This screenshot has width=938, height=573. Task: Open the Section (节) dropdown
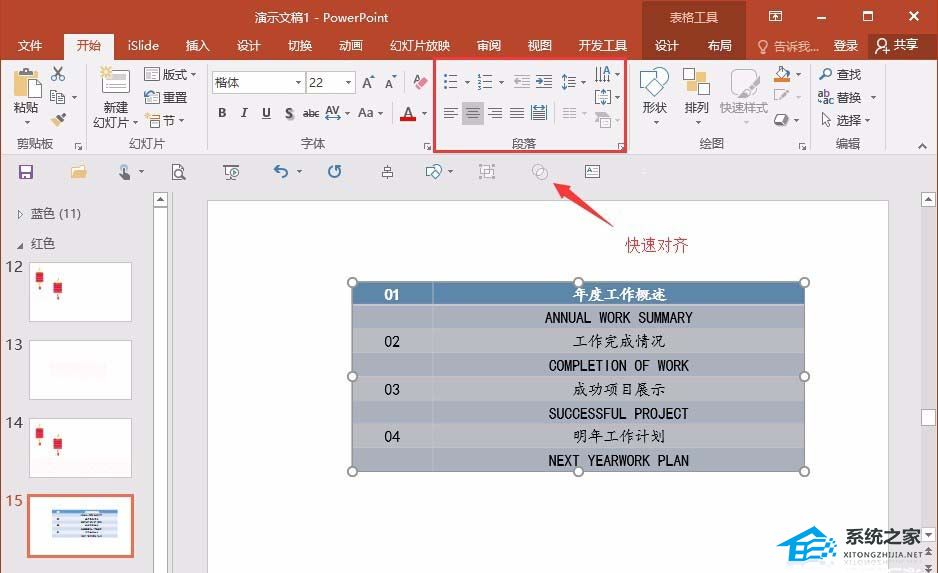[x=165, y=120]
